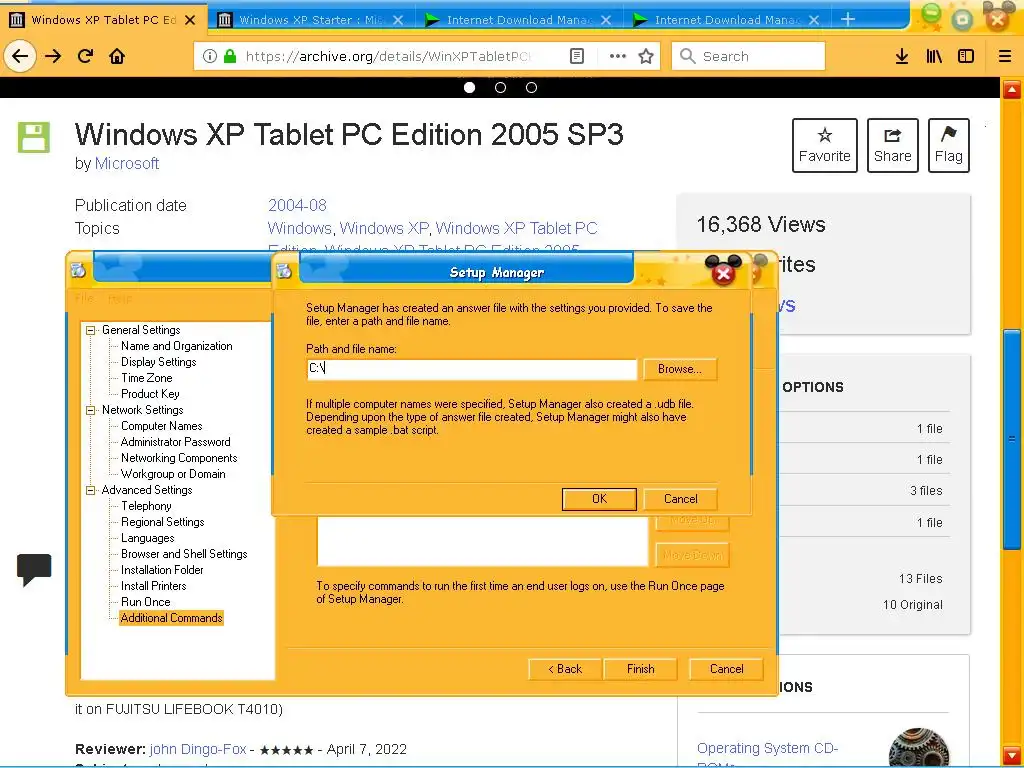Add this item to Favorites
This screenshot has height=768, width=1024.
[824, 145]
